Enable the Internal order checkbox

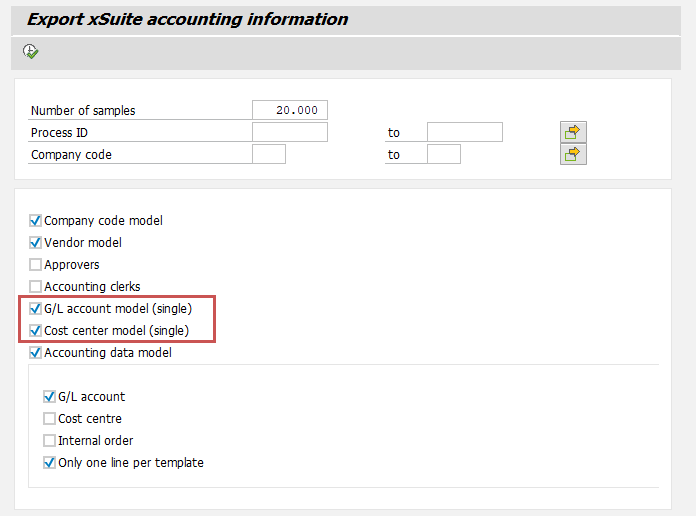[x=50, y=441]
